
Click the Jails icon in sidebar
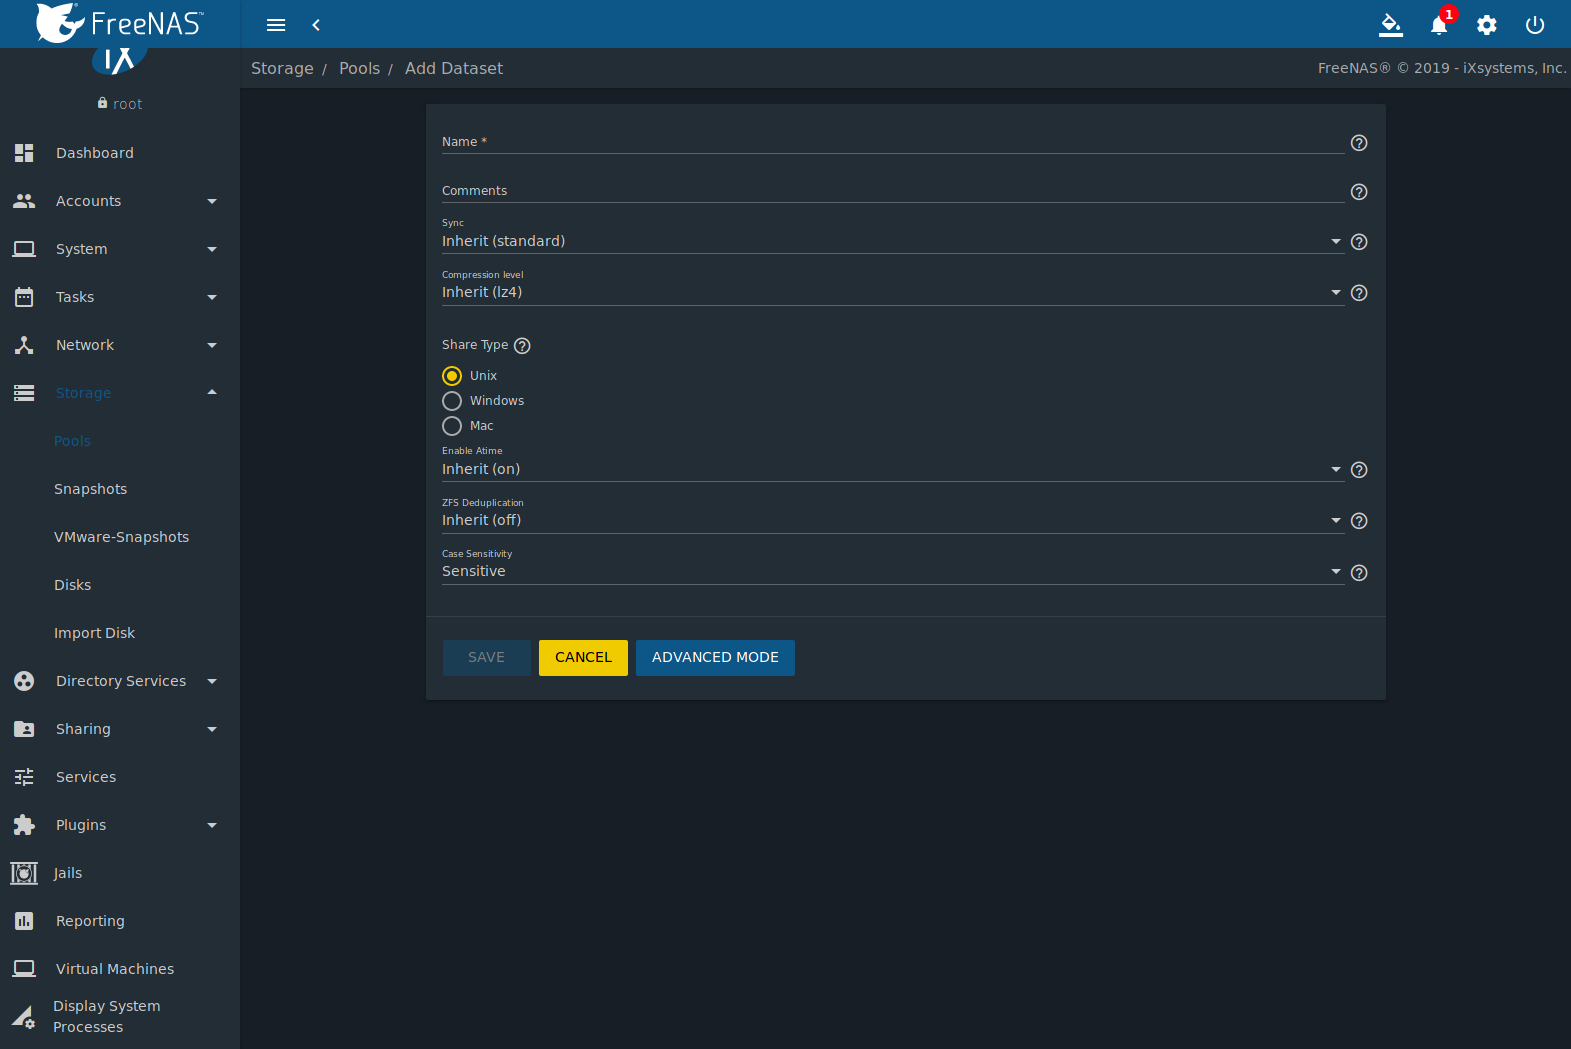[x=24, y=873]
